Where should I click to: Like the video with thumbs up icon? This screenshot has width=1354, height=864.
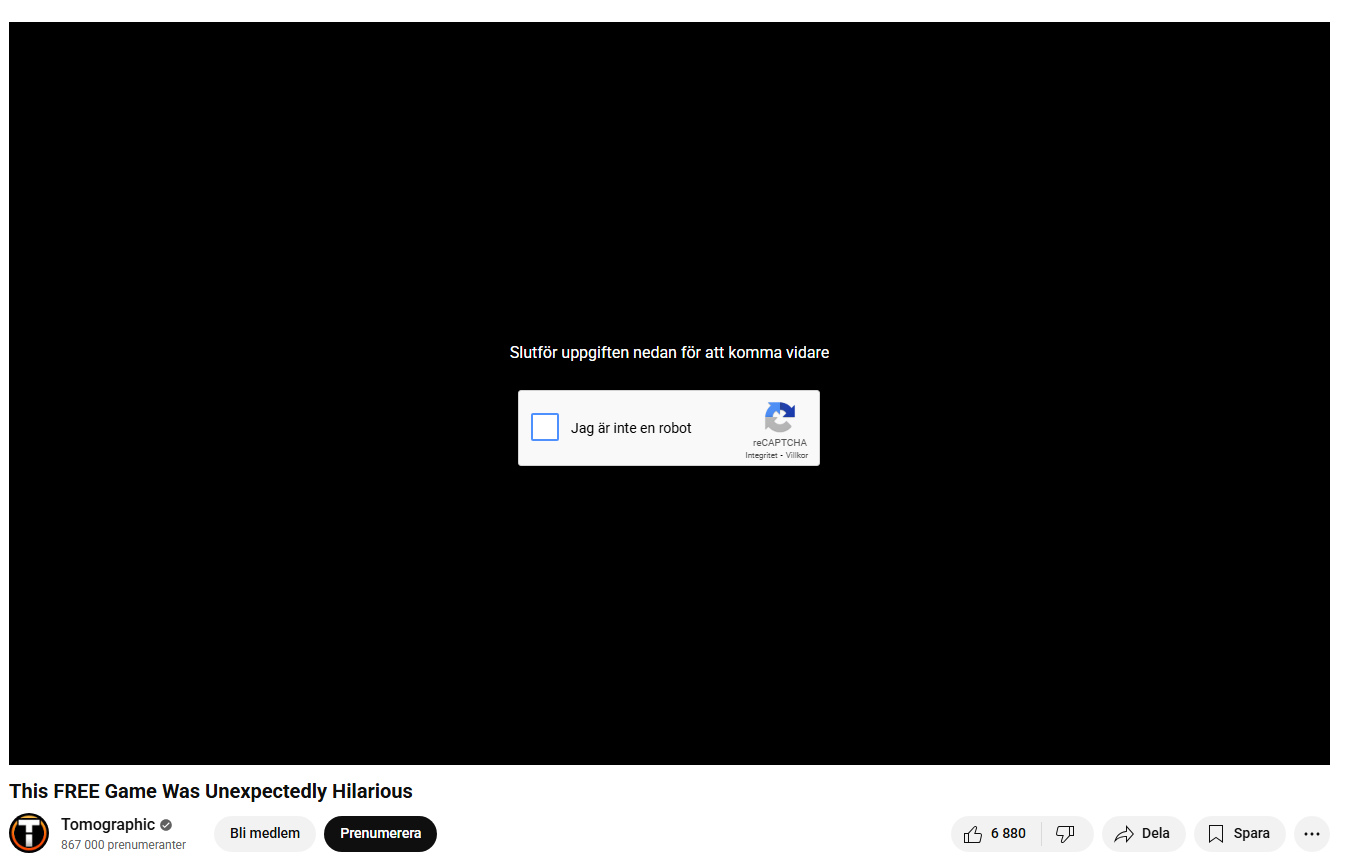[x=973, y=834]
